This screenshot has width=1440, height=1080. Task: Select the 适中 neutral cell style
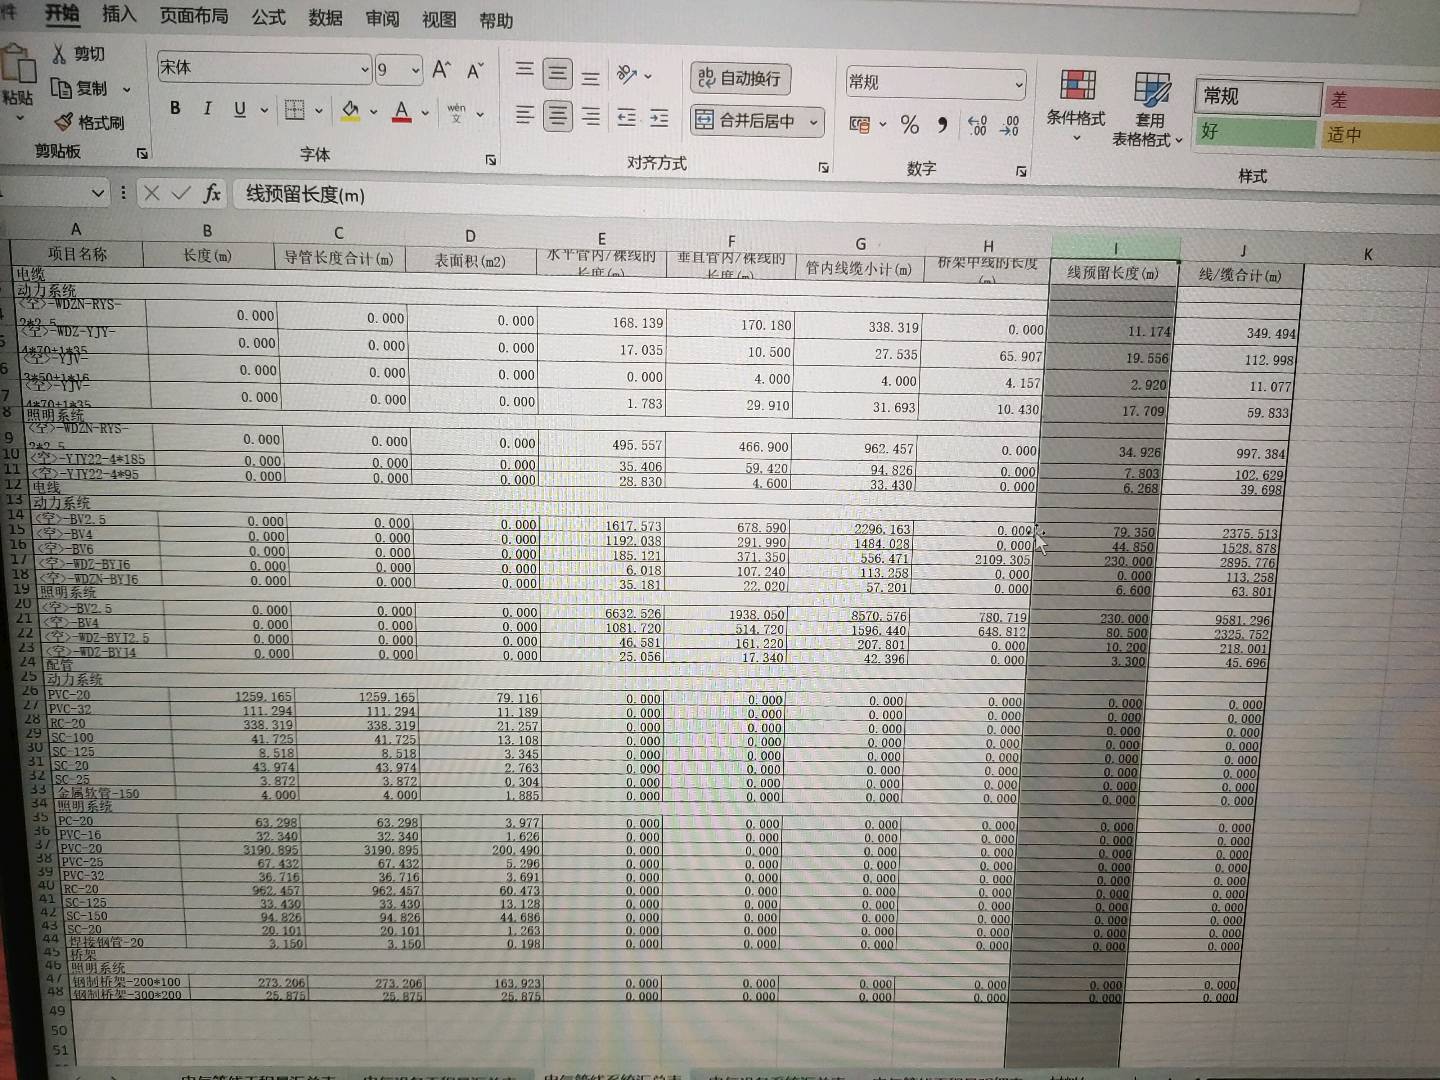point(1381,134)
